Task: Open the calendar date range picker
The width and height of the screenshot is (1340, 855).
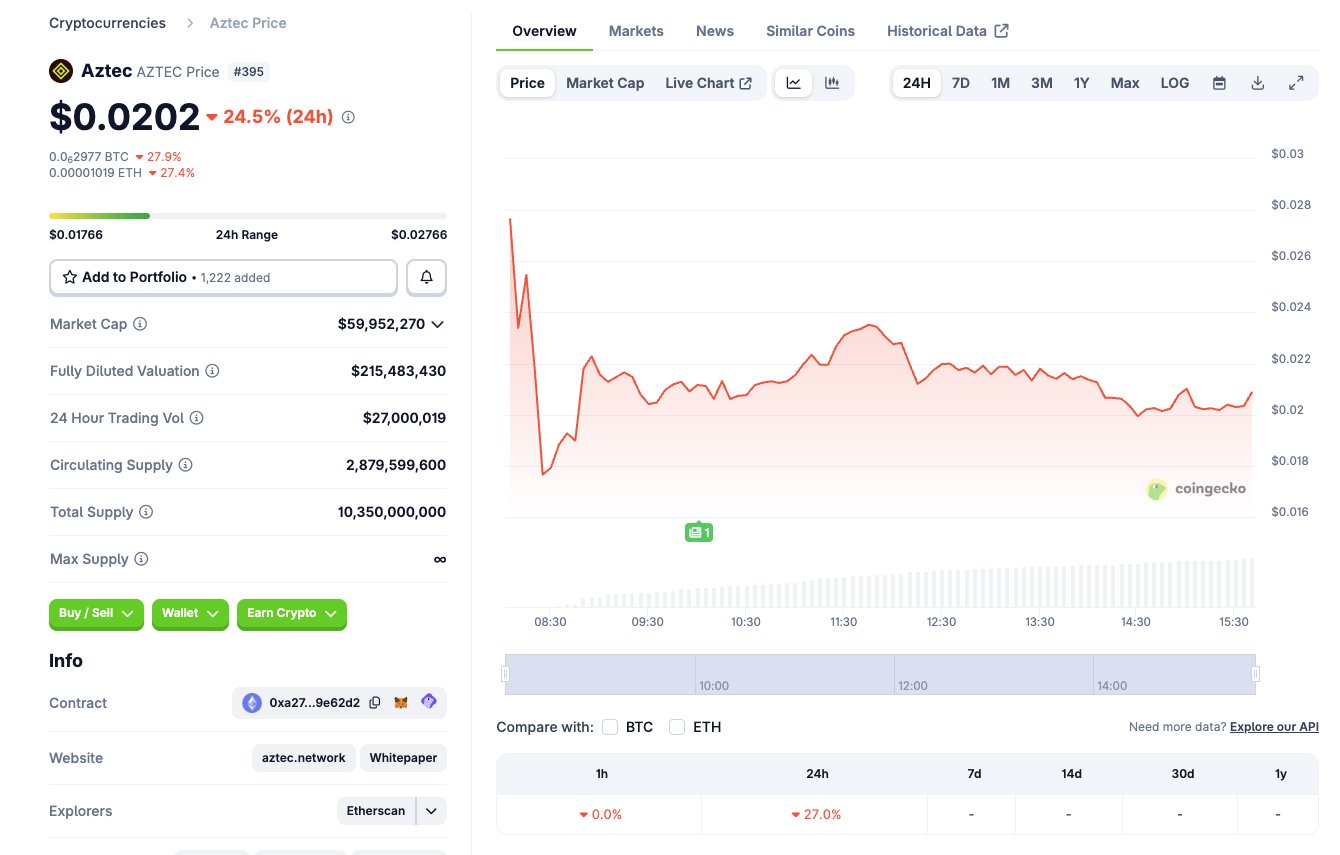Action: click(1219, 83)
